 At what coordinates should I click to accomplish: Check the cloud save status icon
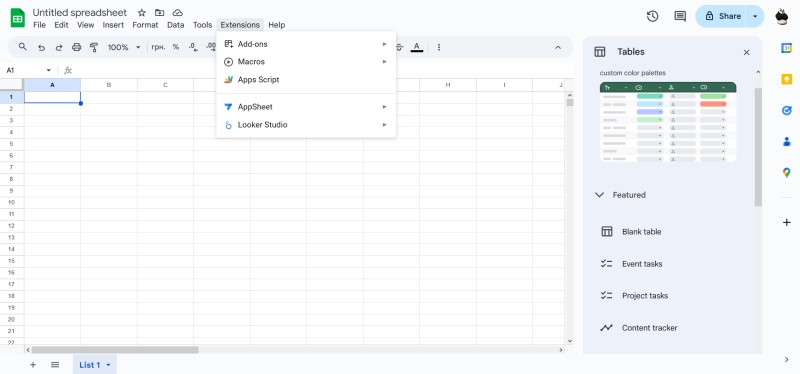click(177, 13)
